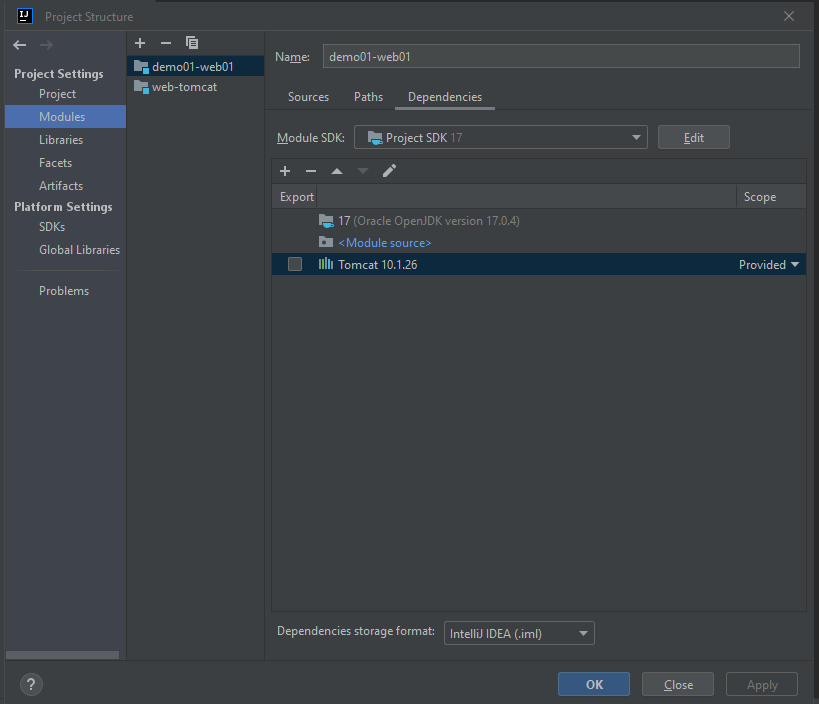Click the Module source folder icon
Screen dimensions: 819x704
click(326, 242)
